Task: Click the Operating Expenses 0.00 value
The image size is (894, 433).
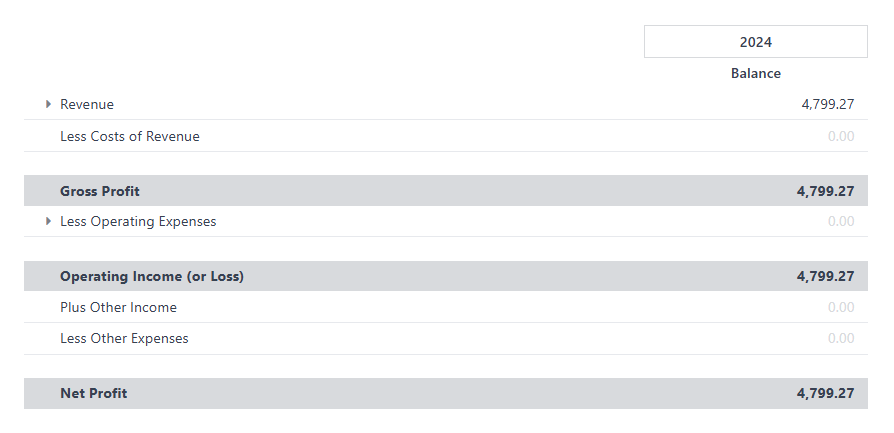Action: [x=841, y=221]
